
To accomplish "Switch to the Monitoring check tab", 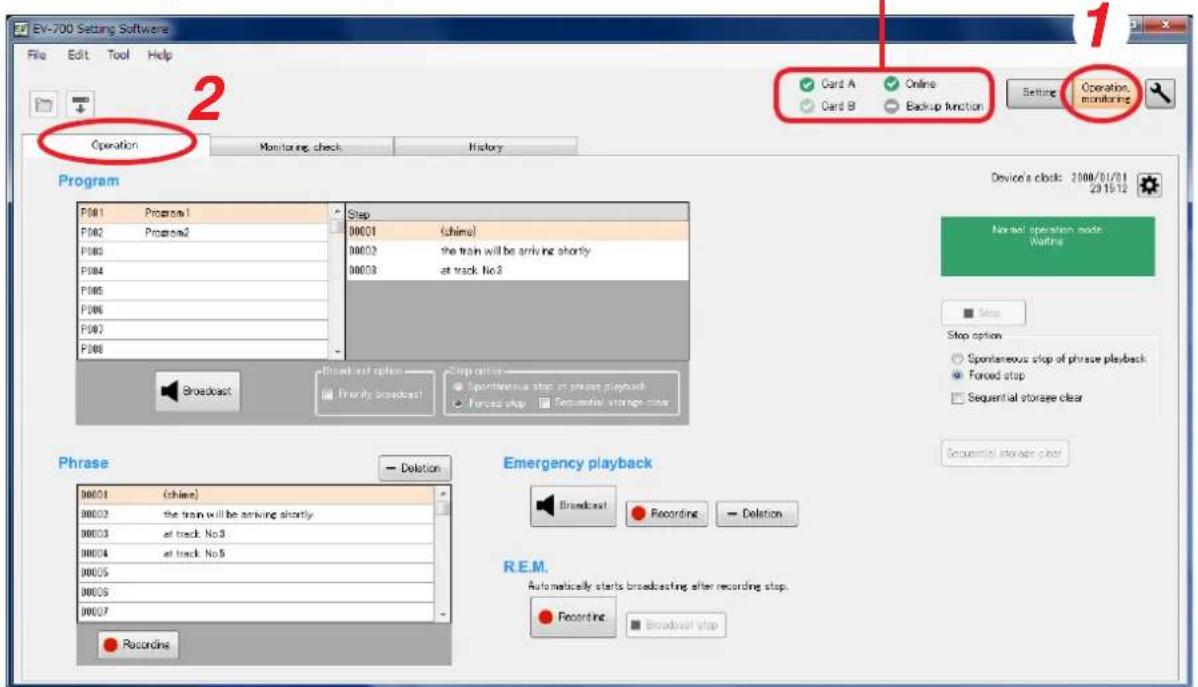I will click(x=301, y=147).
